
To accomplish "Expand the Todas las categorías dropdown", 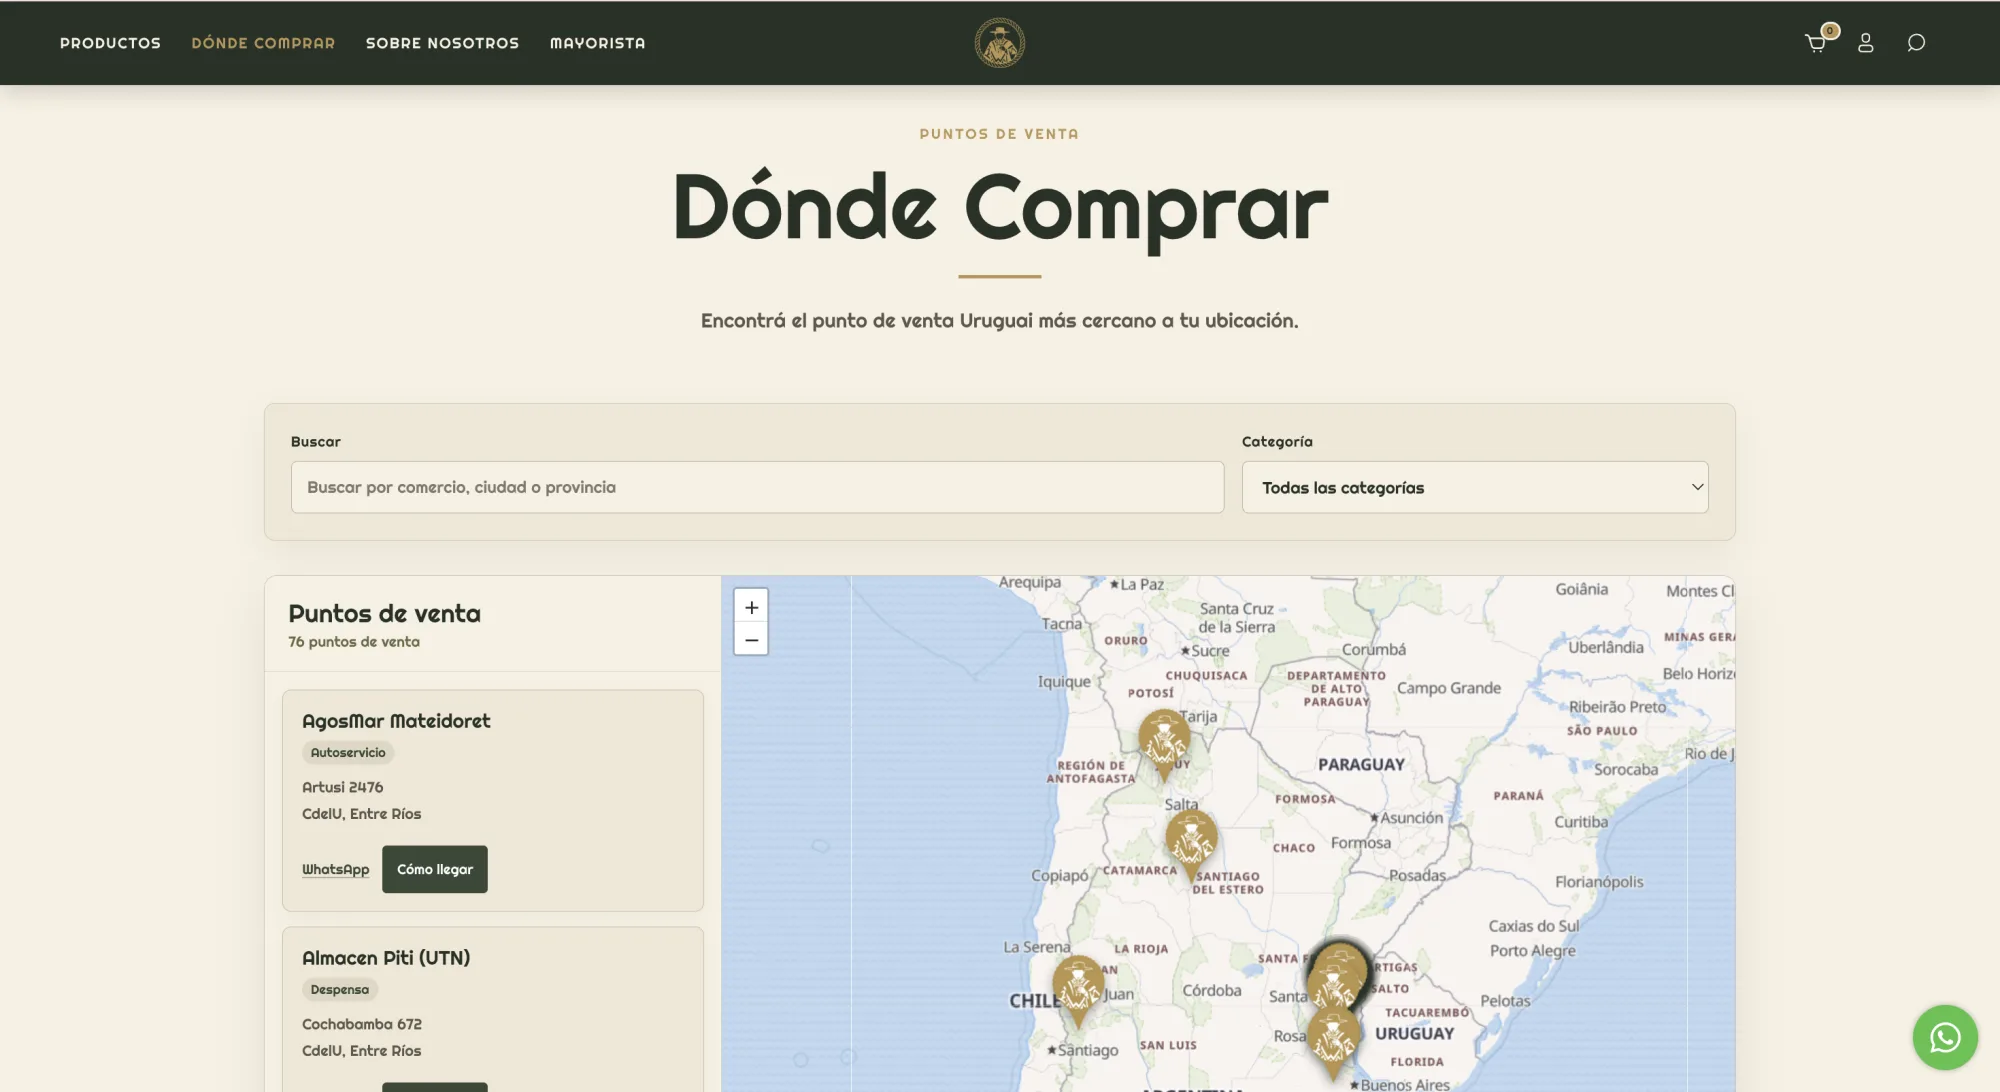I will click(x=1475, y=487).
